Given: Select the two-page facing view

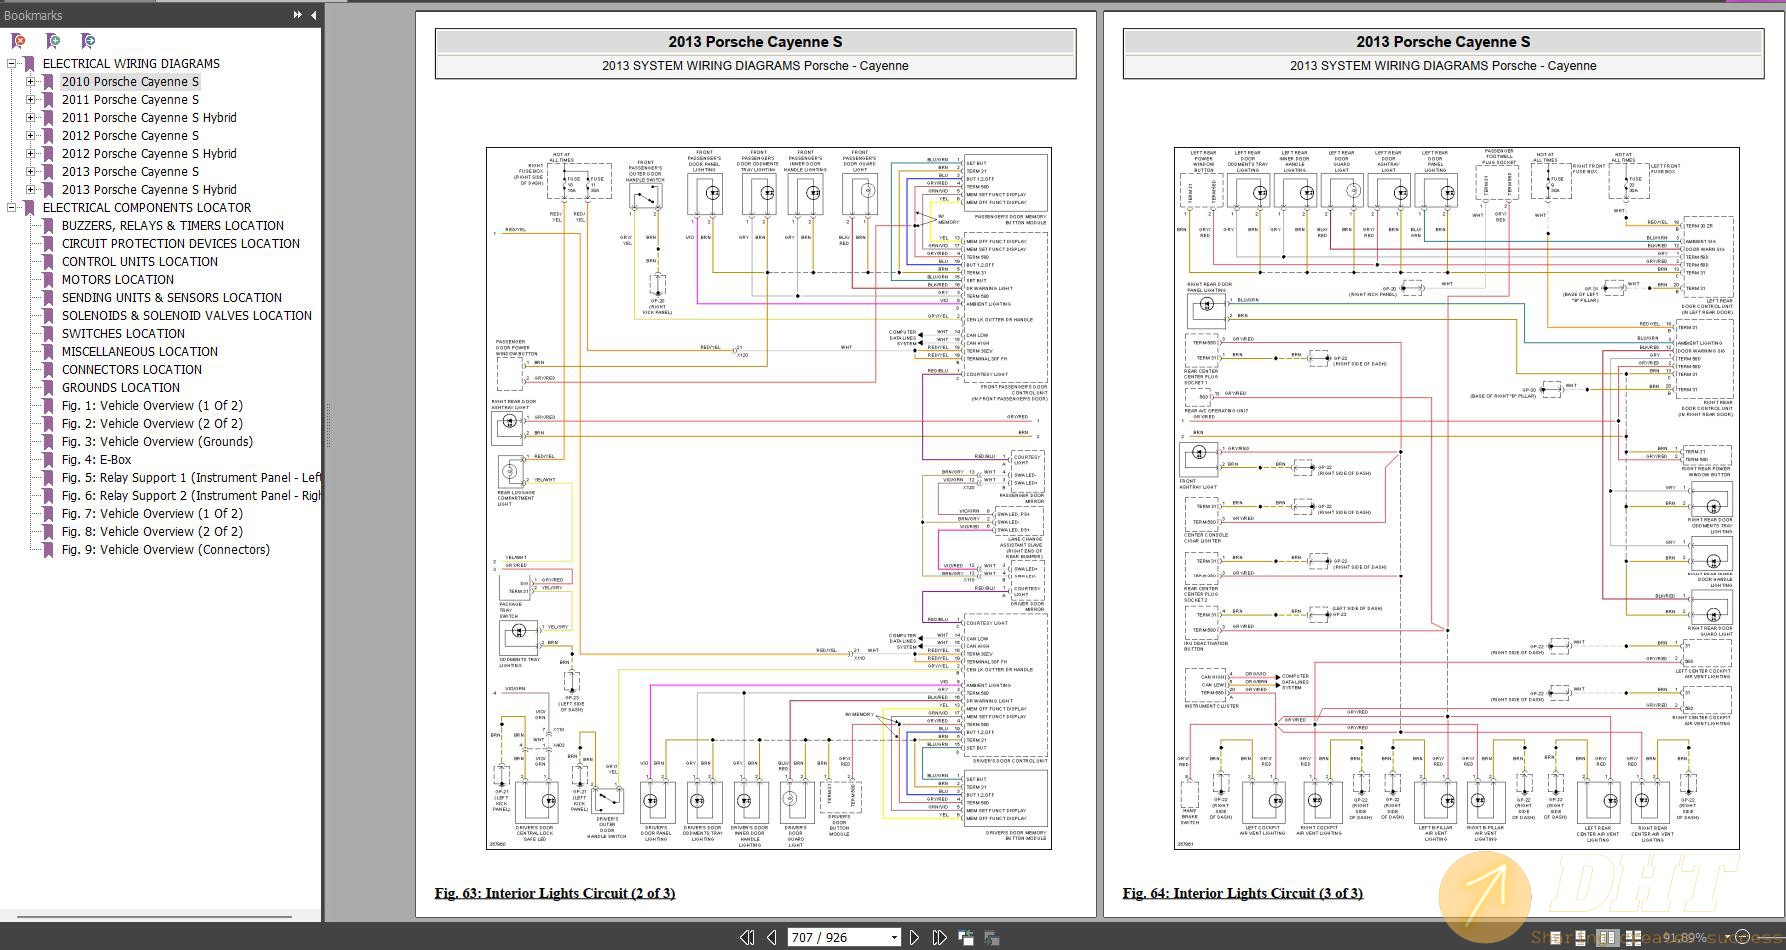Looking at the screenshot, I should 1608,937.
